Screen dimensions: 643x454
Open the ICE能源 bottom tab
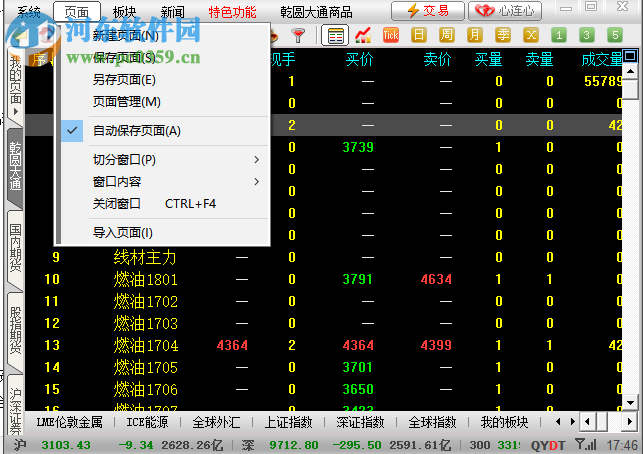coord(147,422)
